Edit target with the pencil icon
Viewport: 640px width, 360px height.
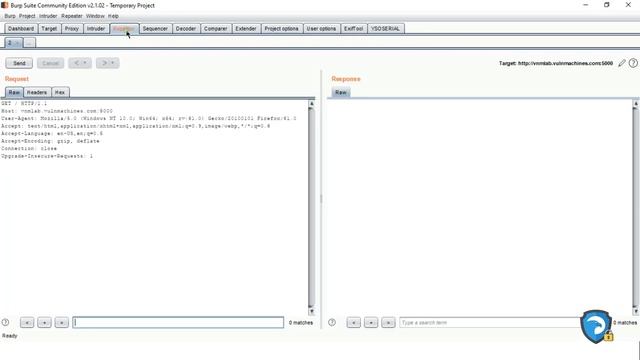coord(622,63)
